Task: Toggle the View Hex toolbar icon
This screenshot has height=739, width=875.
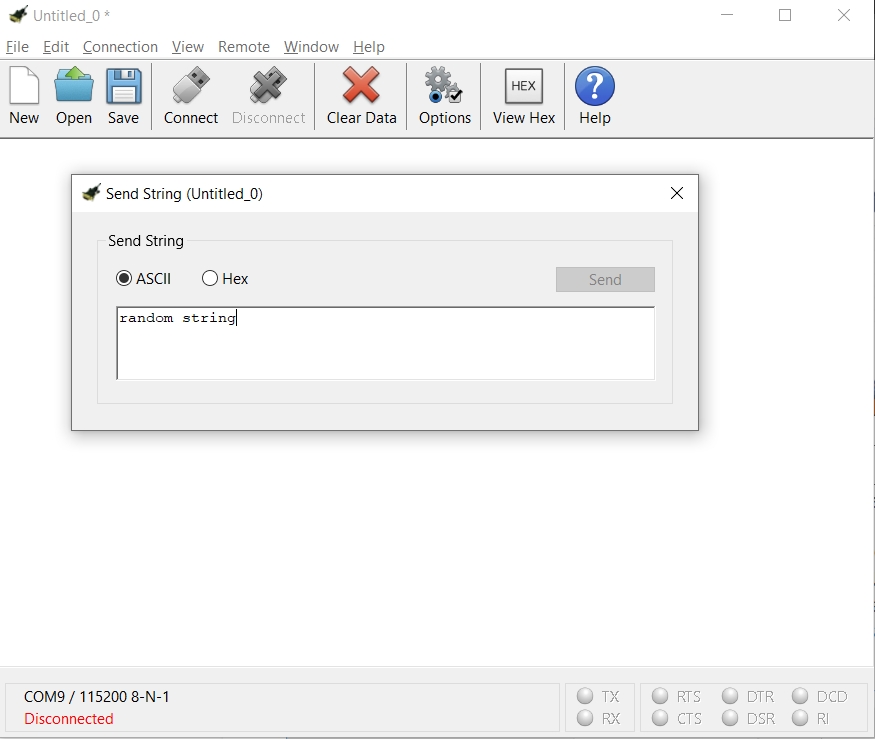Action: 523,87
